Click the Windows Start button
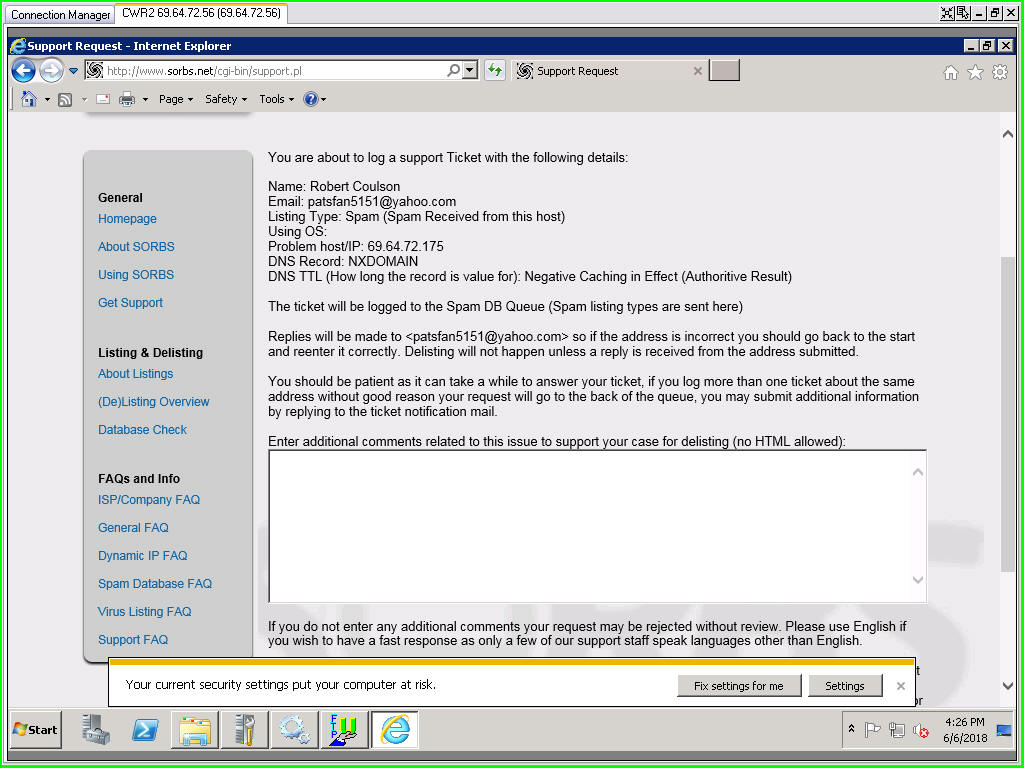 [36, 729]
